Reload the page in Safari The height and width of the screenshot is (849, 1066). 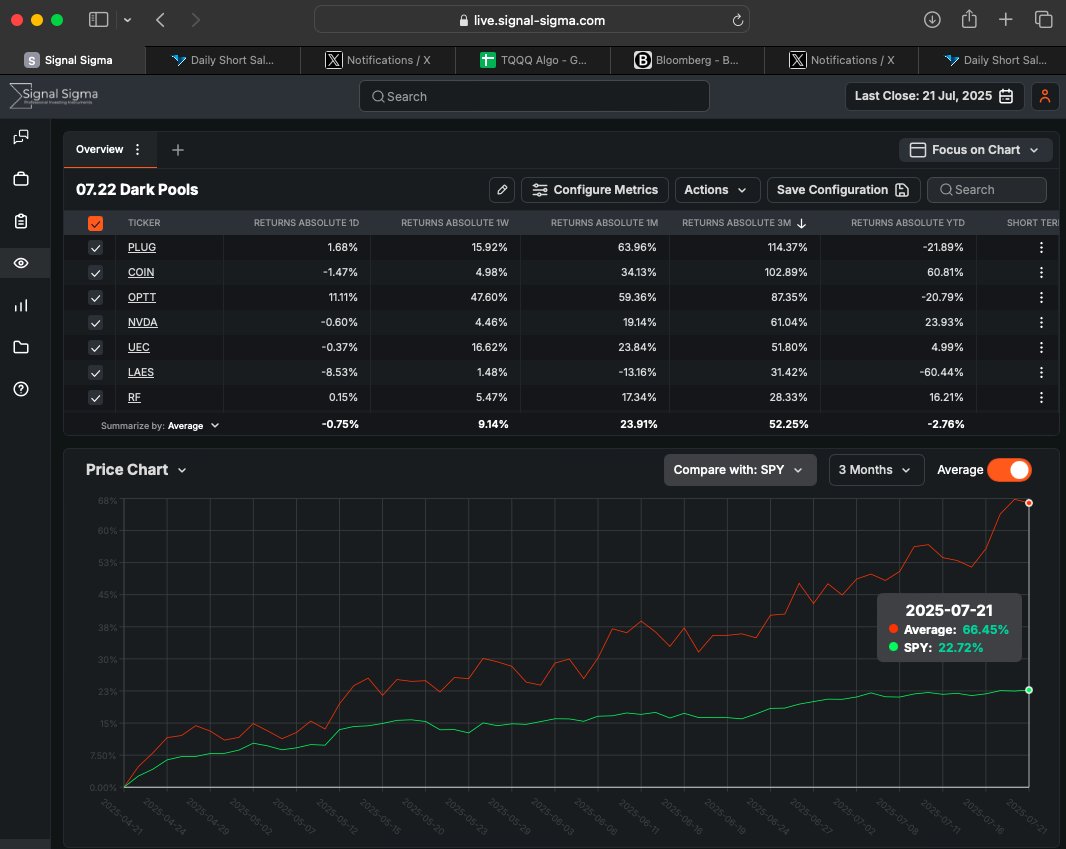(x=738, y=20)
